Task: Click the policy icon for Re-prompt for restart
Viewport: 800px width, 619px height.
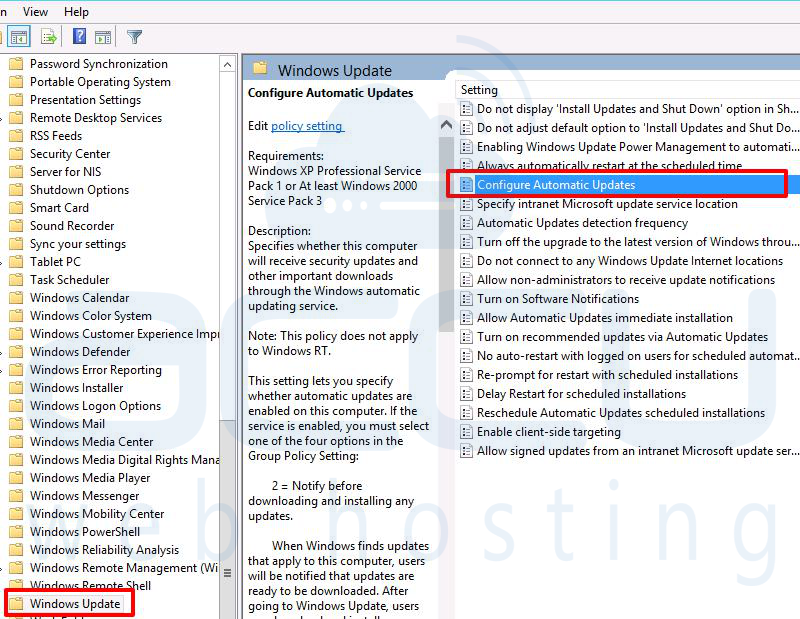Action: click(x=466, y=375)
